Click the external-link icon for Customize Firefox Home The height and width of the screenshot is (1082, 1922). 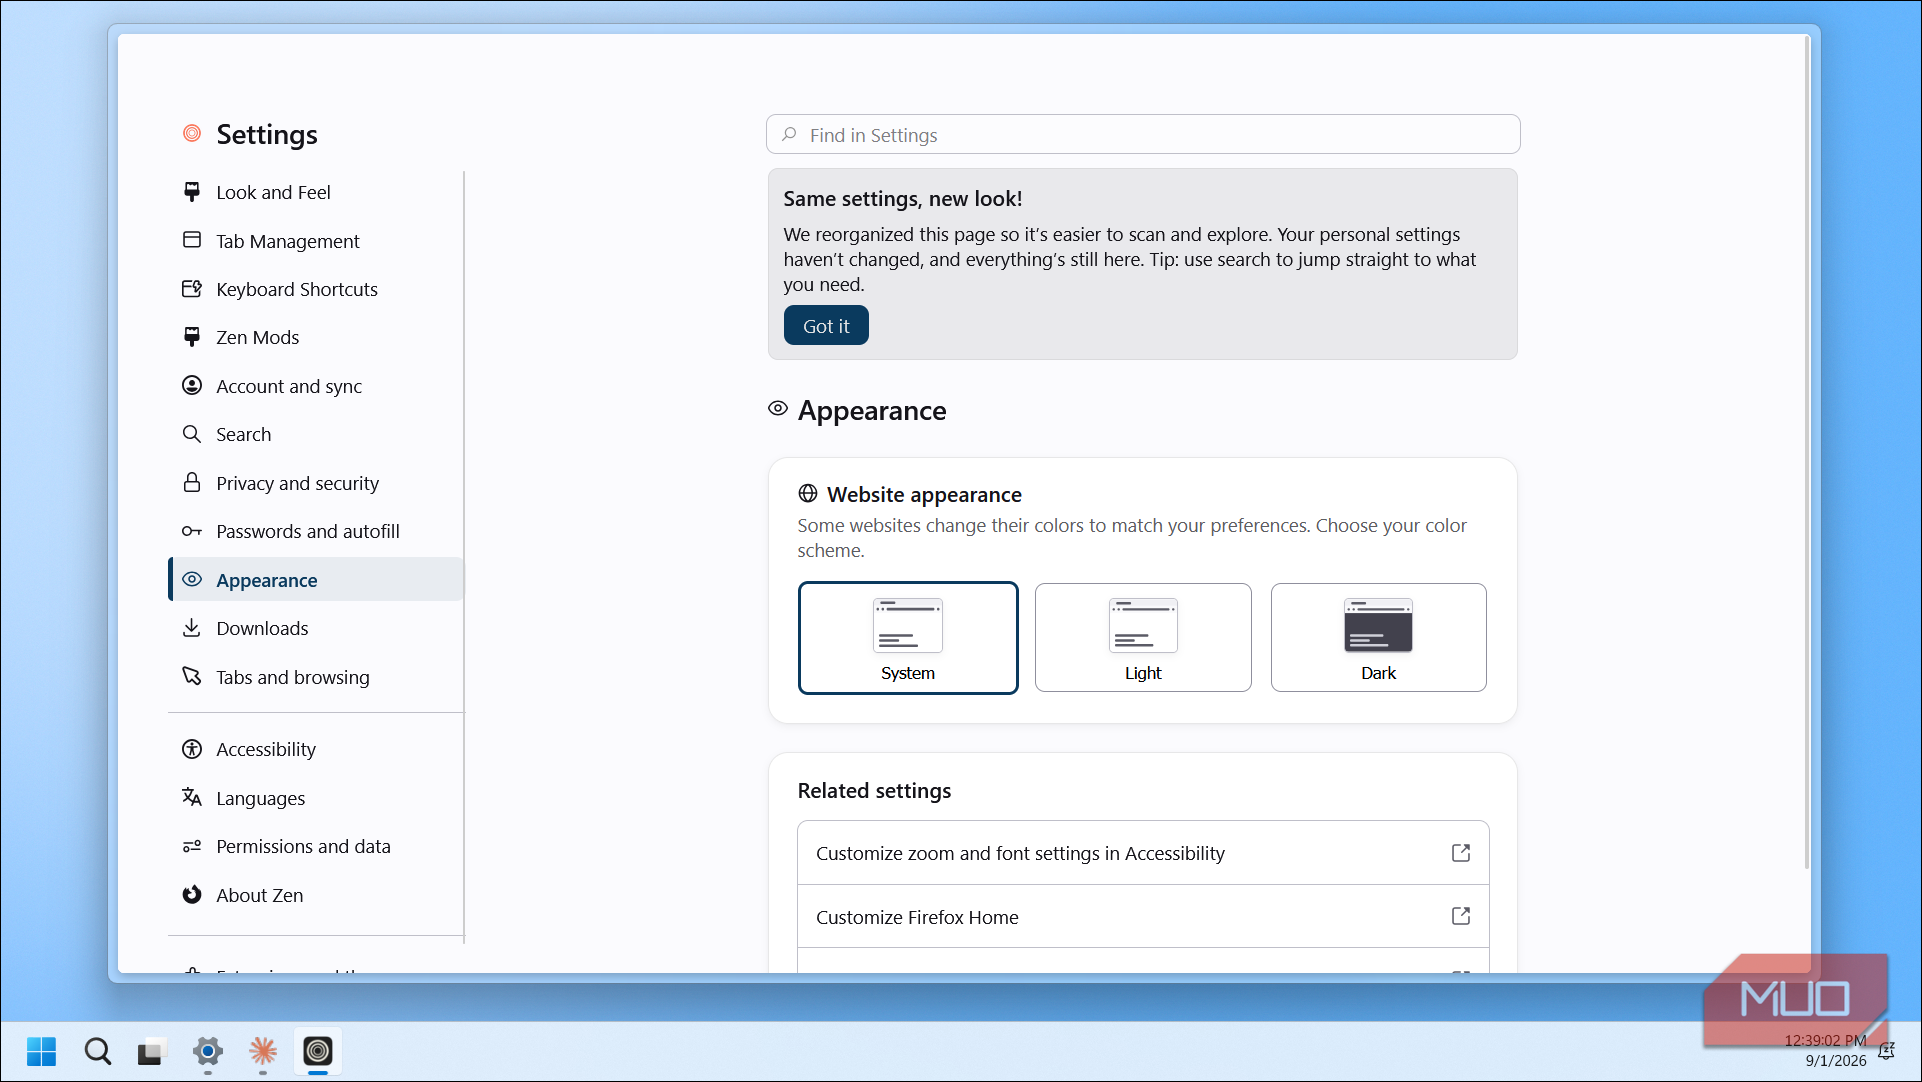tap(1461, 916)
